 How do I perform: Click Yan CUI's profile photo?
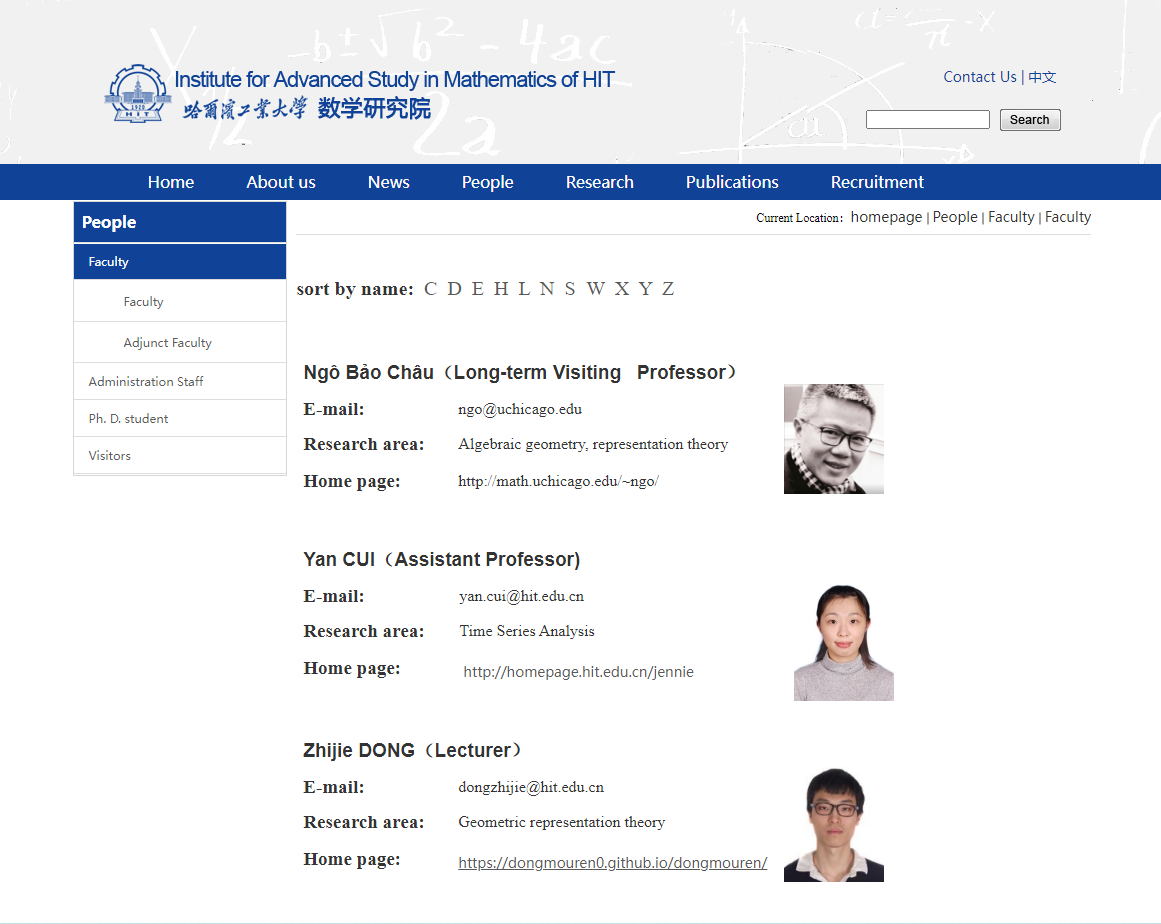(843, 642)
